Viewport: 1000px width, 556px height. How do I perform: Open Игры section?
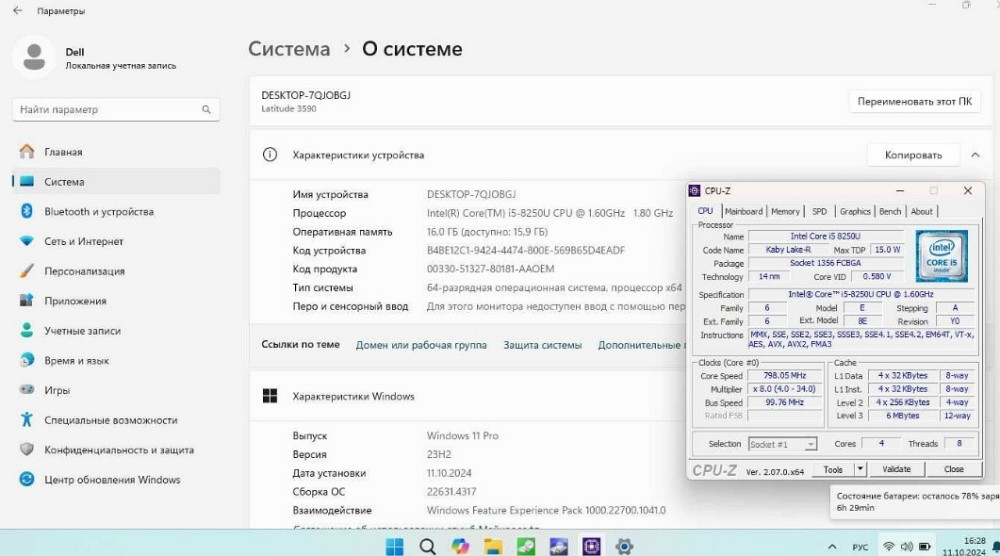116,390
